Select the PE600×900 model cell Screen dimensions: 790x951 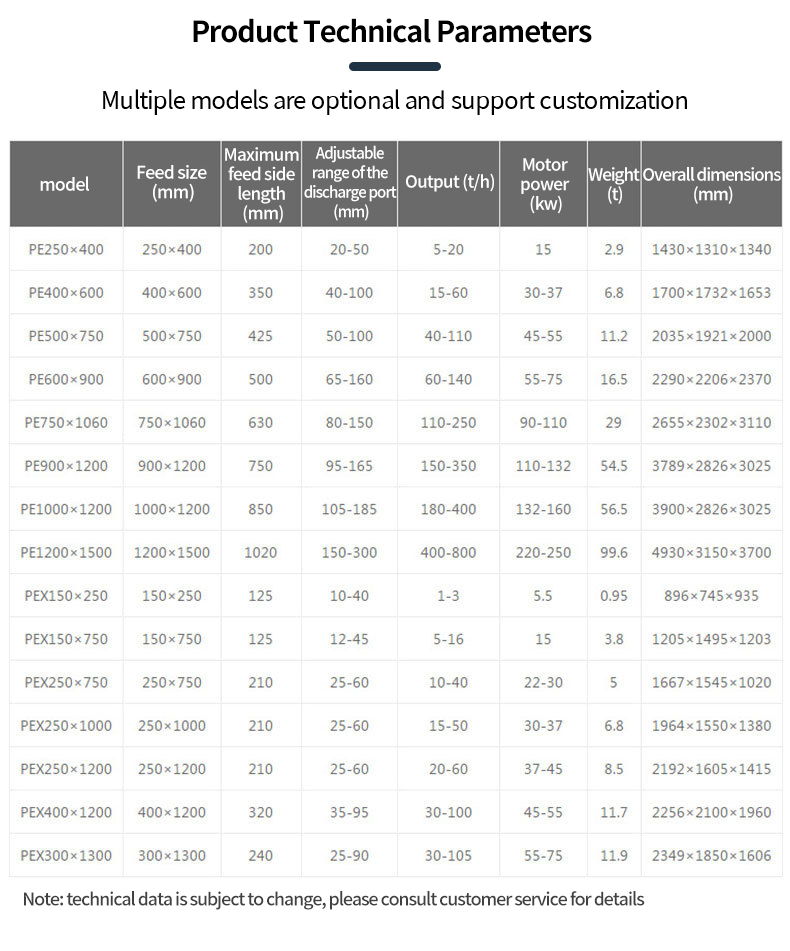tap(66, 379)
